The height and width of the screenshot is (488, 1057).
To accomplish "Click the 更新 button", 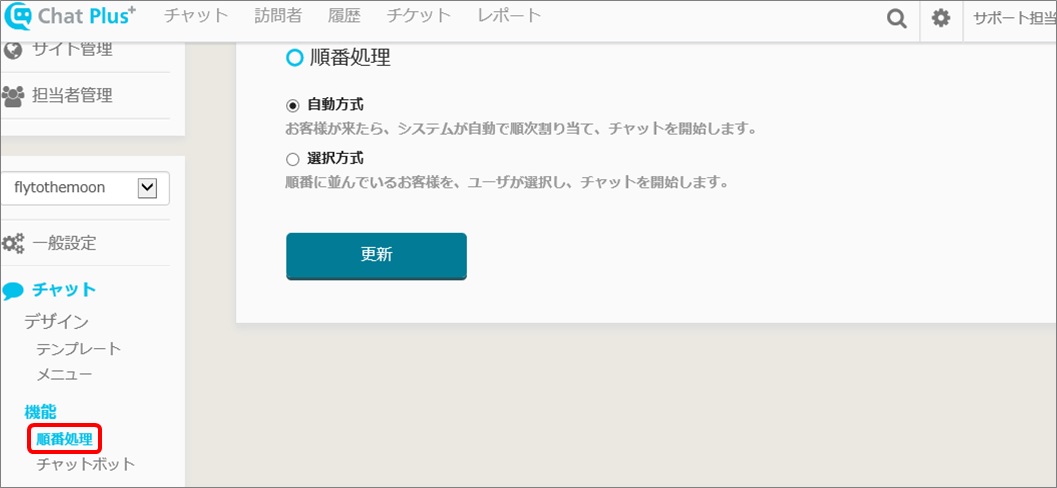I will point(376,255).
